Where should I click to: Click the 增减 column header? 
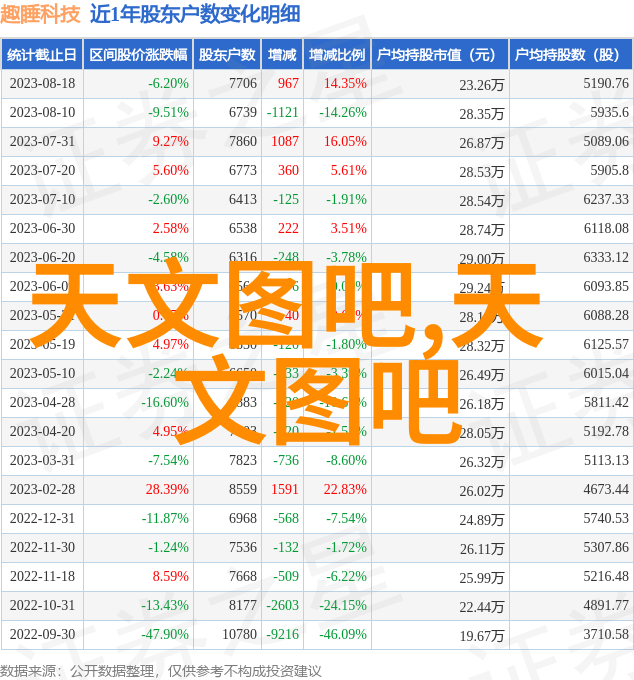282,55
